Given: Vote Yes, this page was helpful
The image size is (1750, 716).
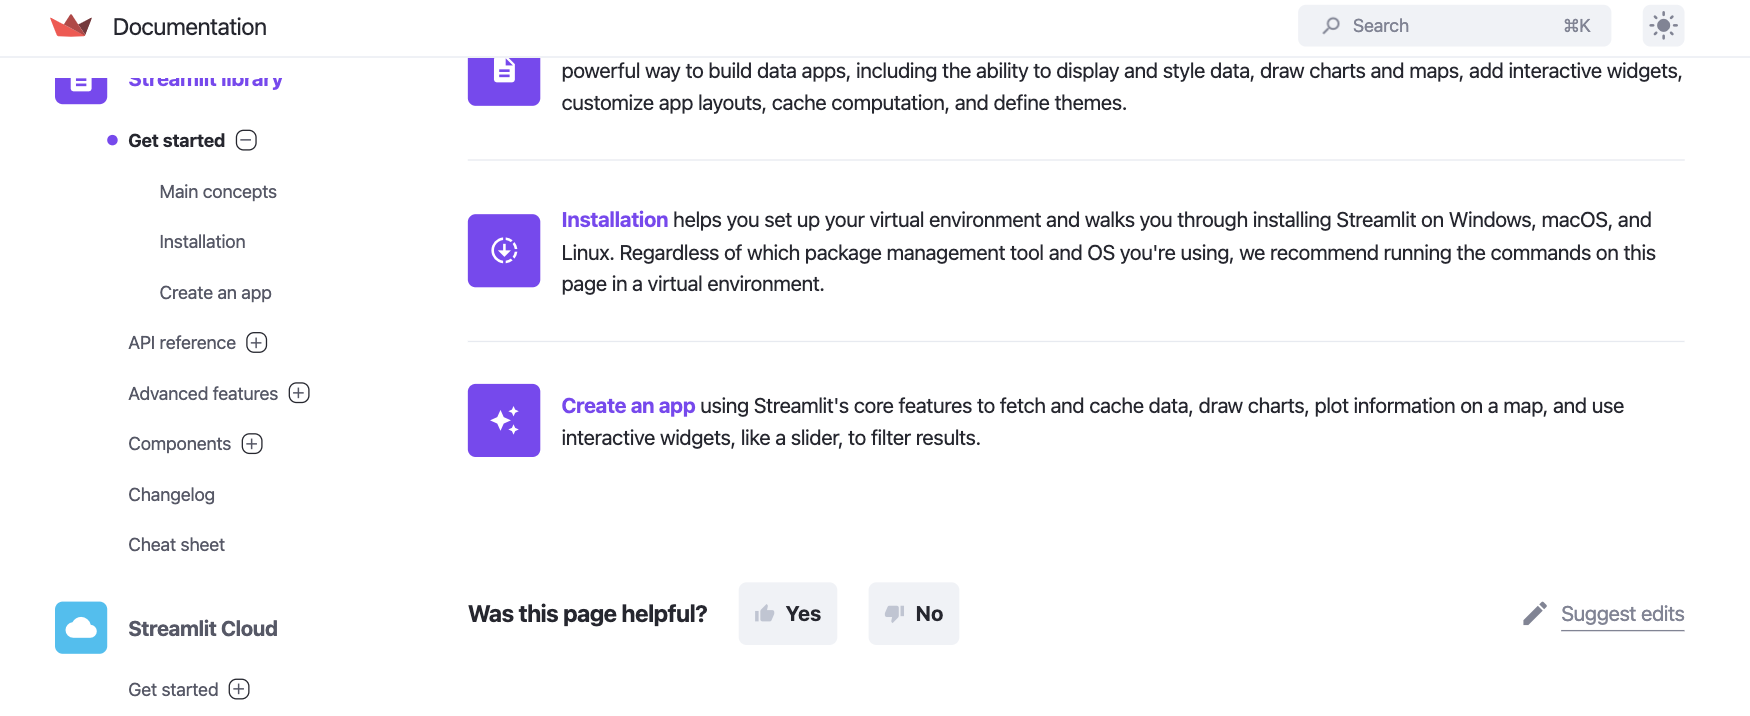Looking at the screenshot, I should coord(788,614).
